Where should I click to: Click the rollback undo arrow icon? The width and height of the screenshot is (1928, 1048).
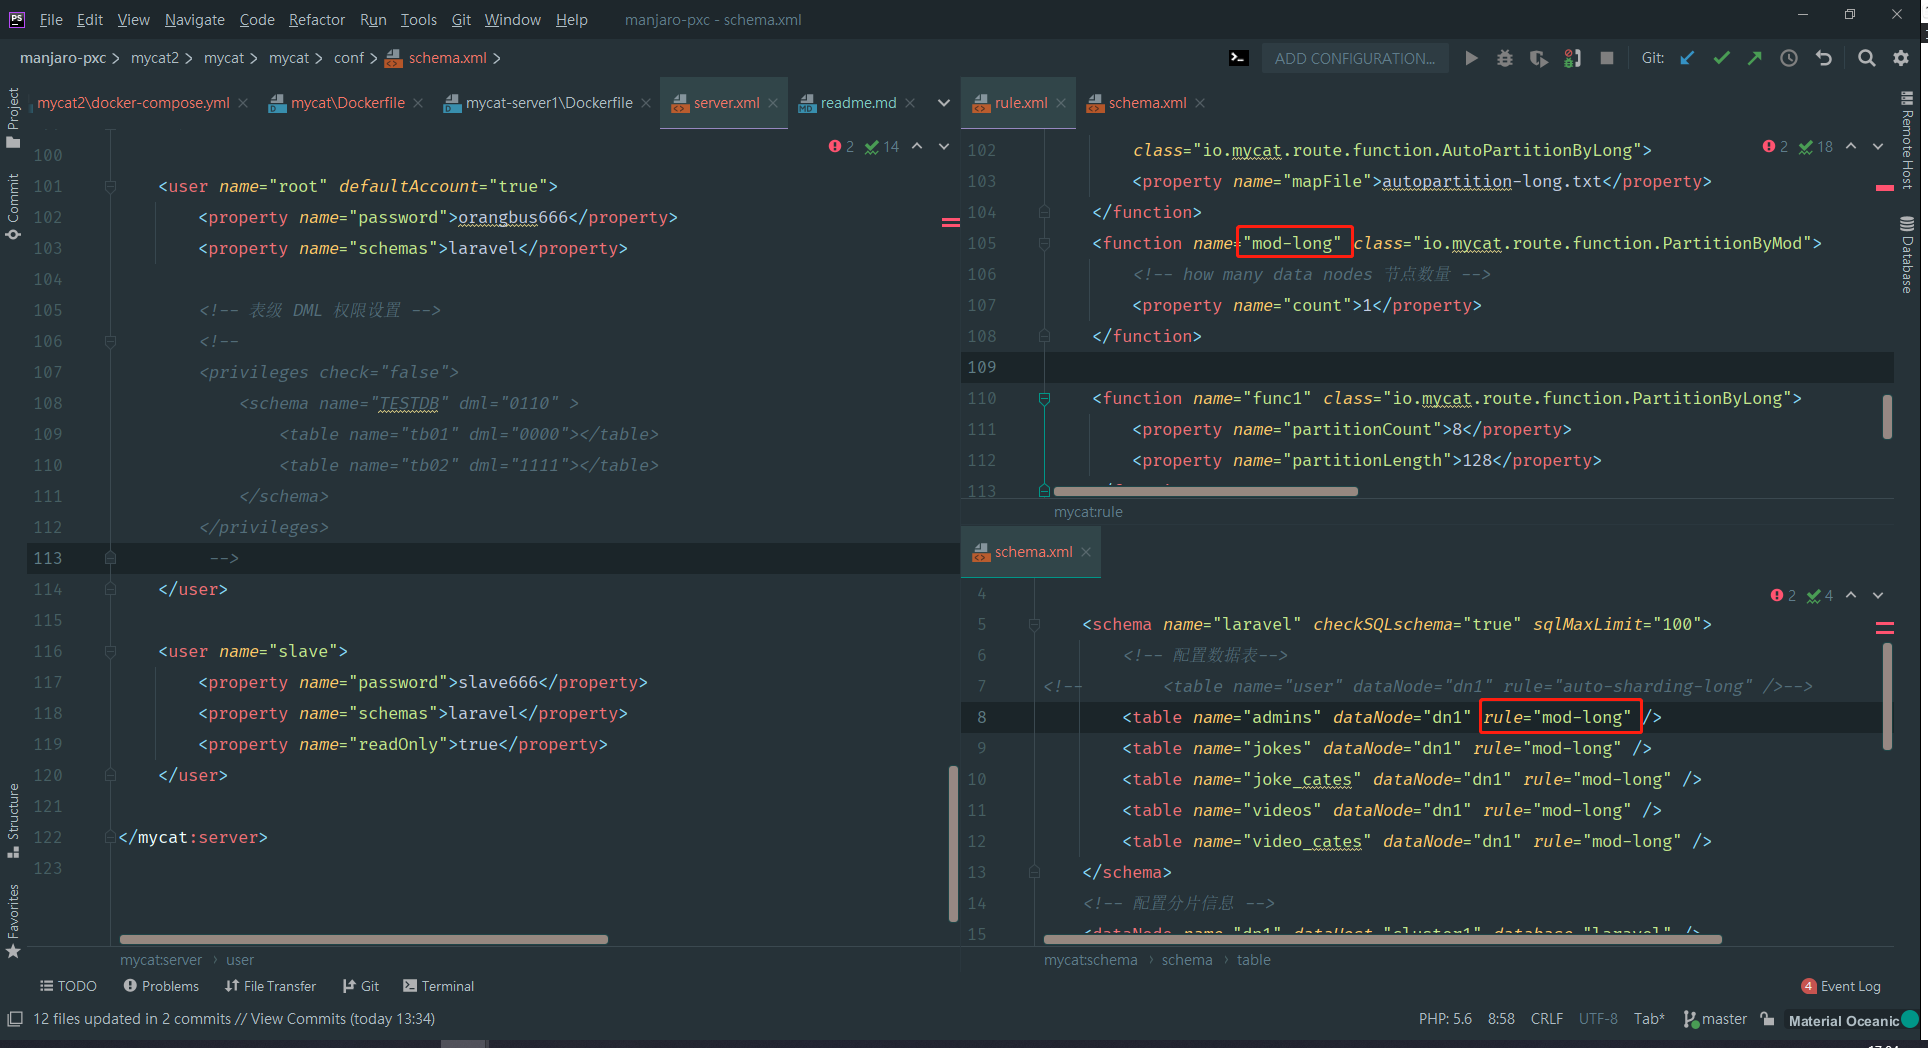(x=1824, y=58)
